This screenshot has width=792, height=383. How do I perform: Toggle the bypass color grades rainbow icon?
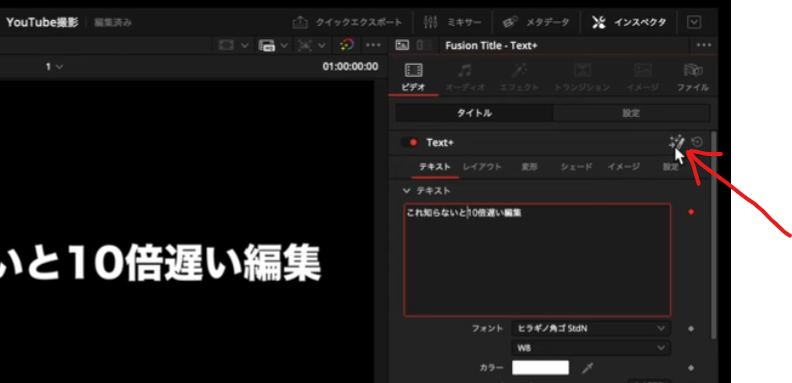point(347,45)
